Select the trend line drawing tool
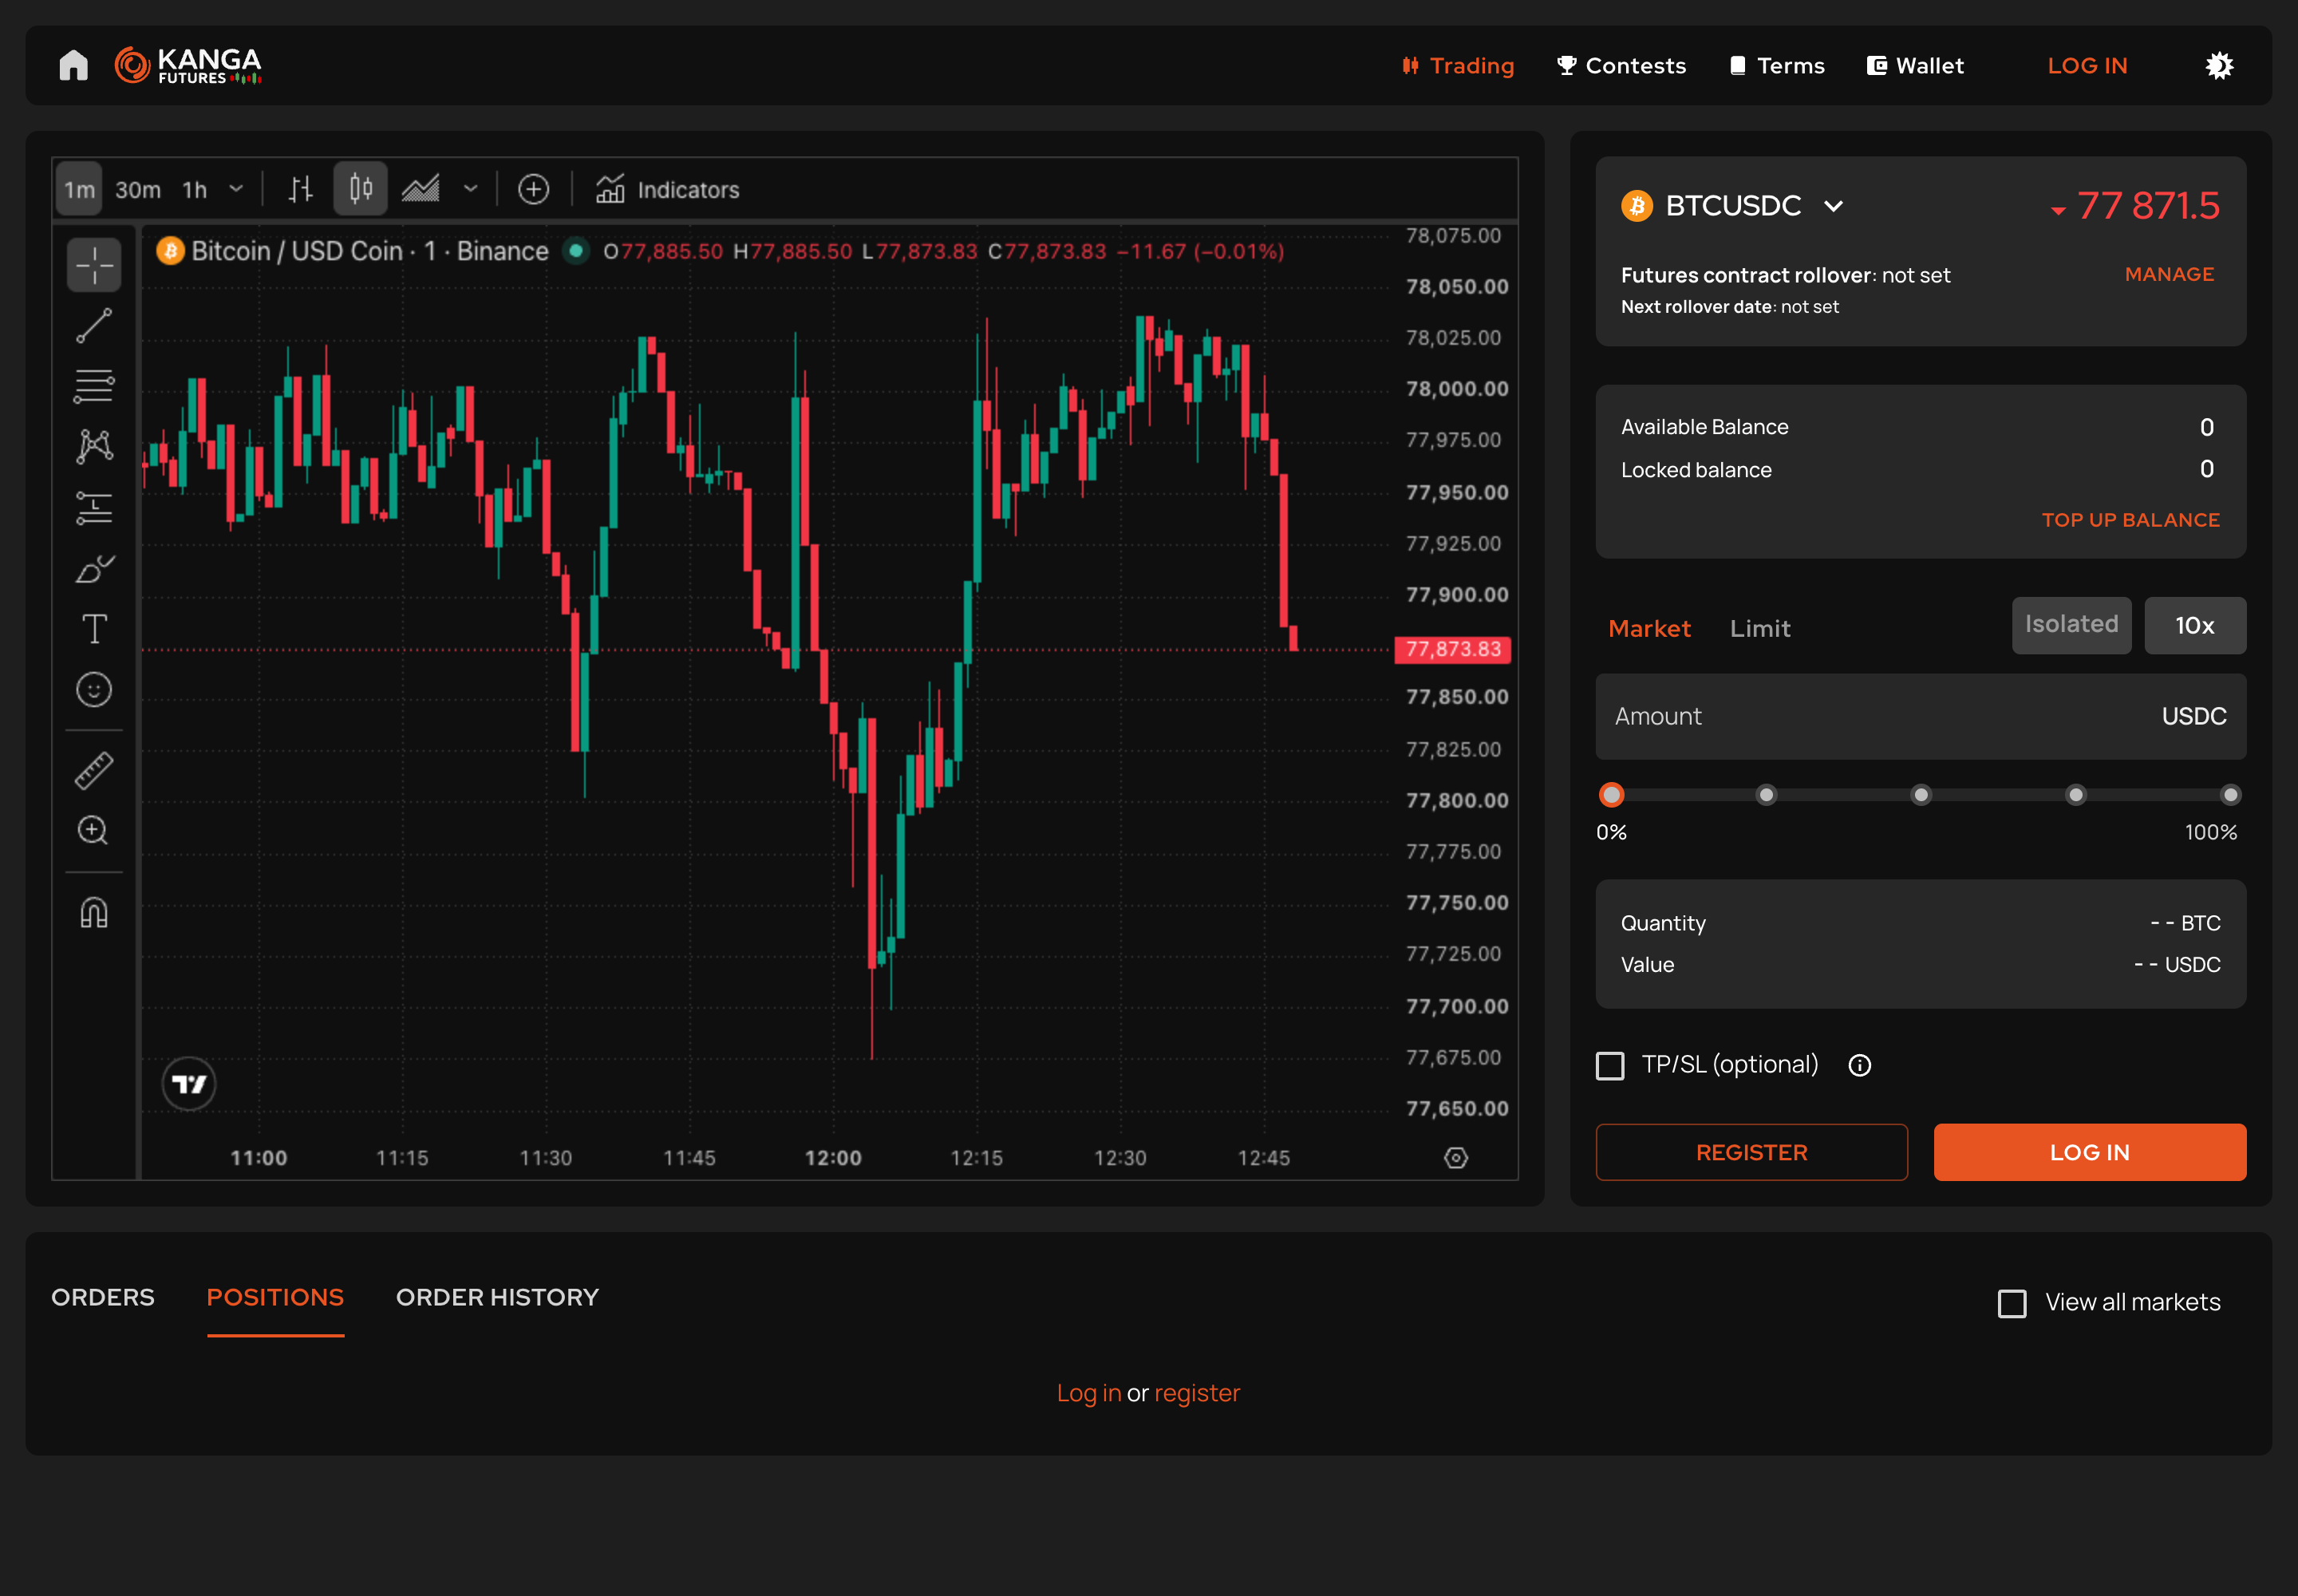The image size is (2298, 1596). [x=94, y=326]
